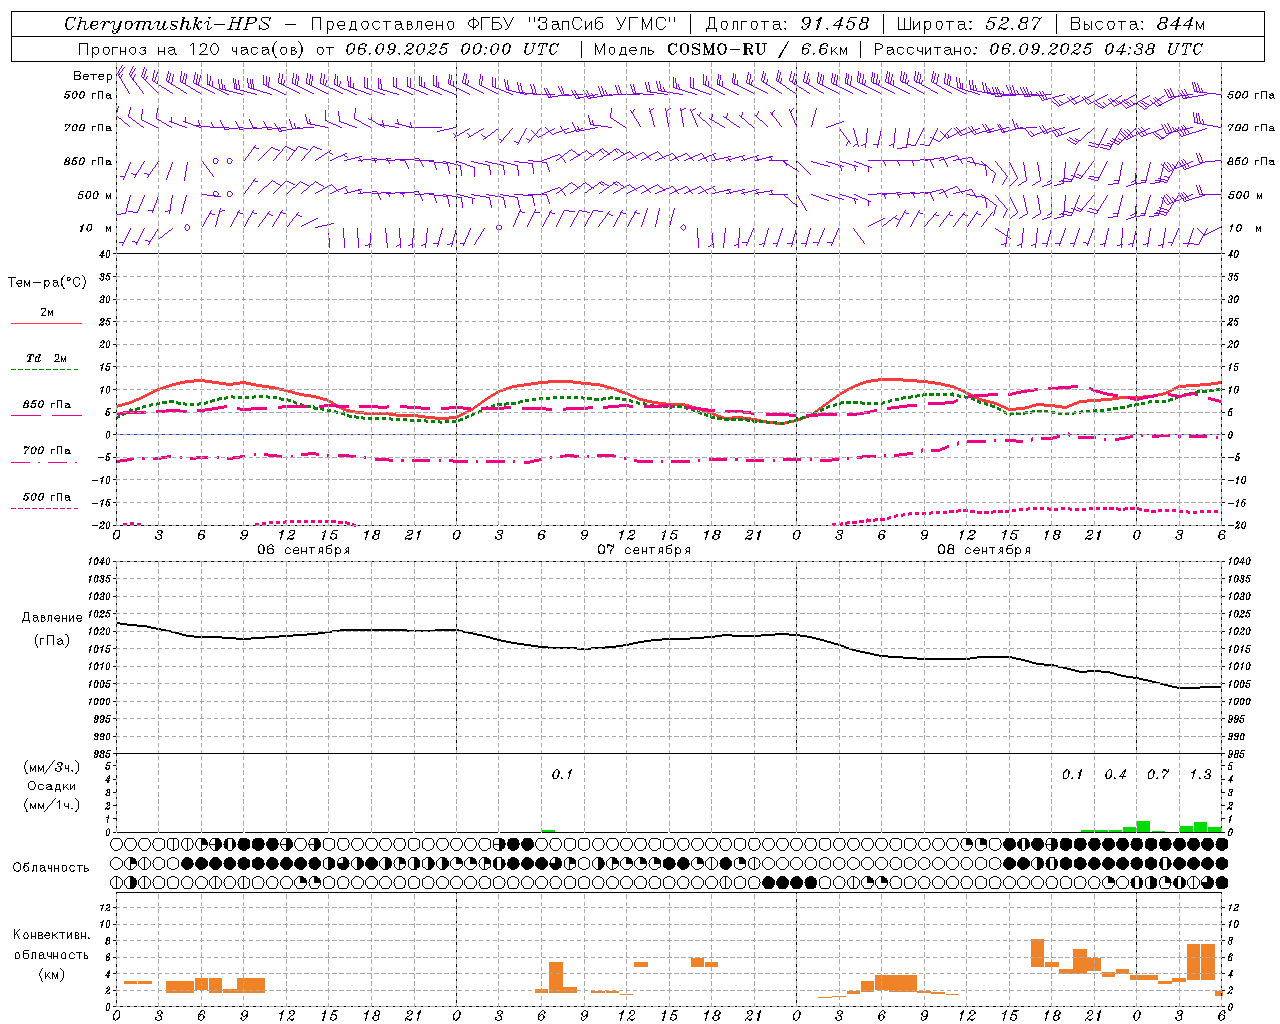This screenshot has height=1024, width=1280.
Task: Click the "(км)" unit under the convective cloud label
Action: point(52,974)
